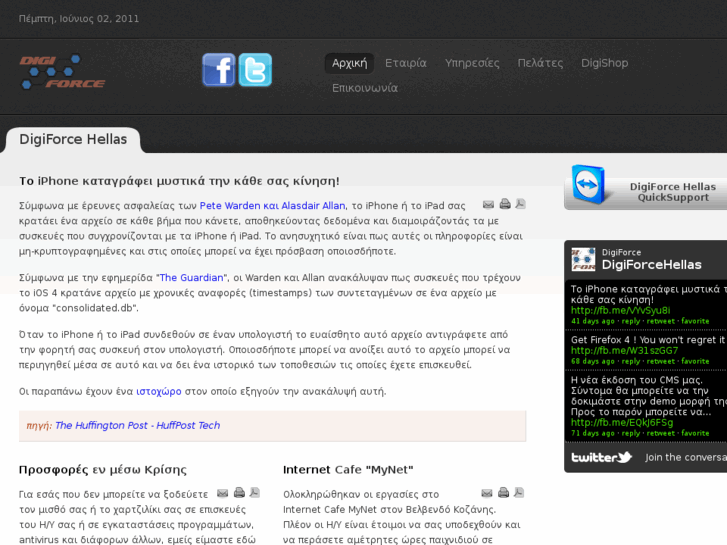Click the DigiForce logo

pyautogui.click(x=63, y=72)
